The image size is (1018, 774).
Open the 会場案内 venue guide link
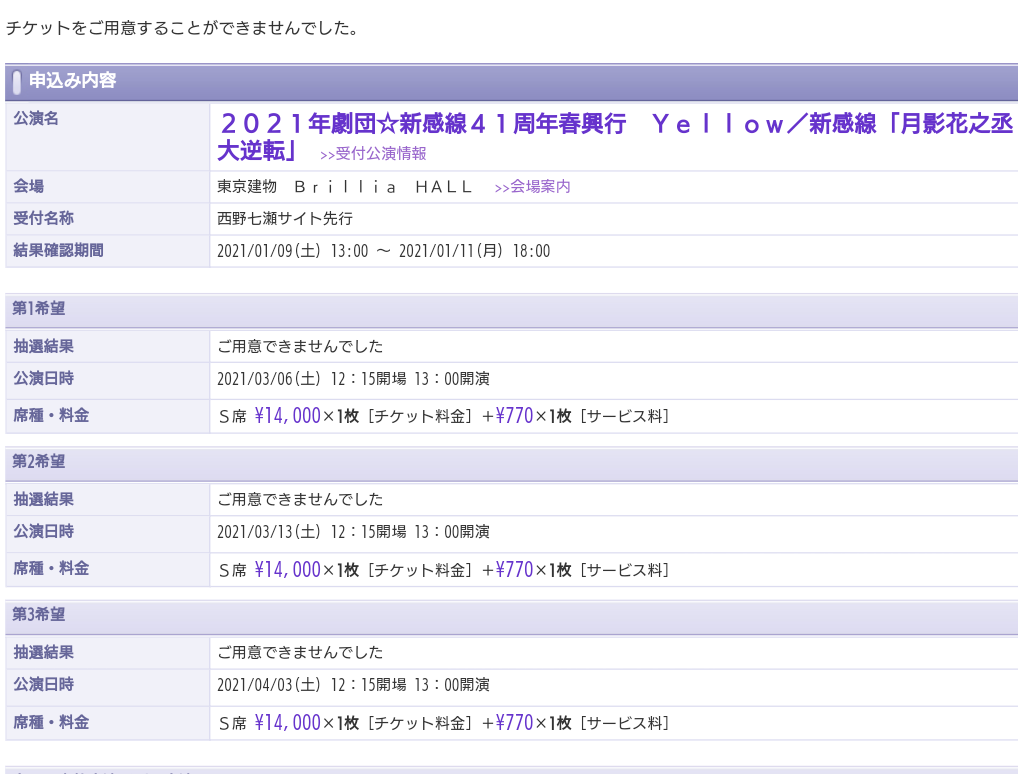[532, 187]
